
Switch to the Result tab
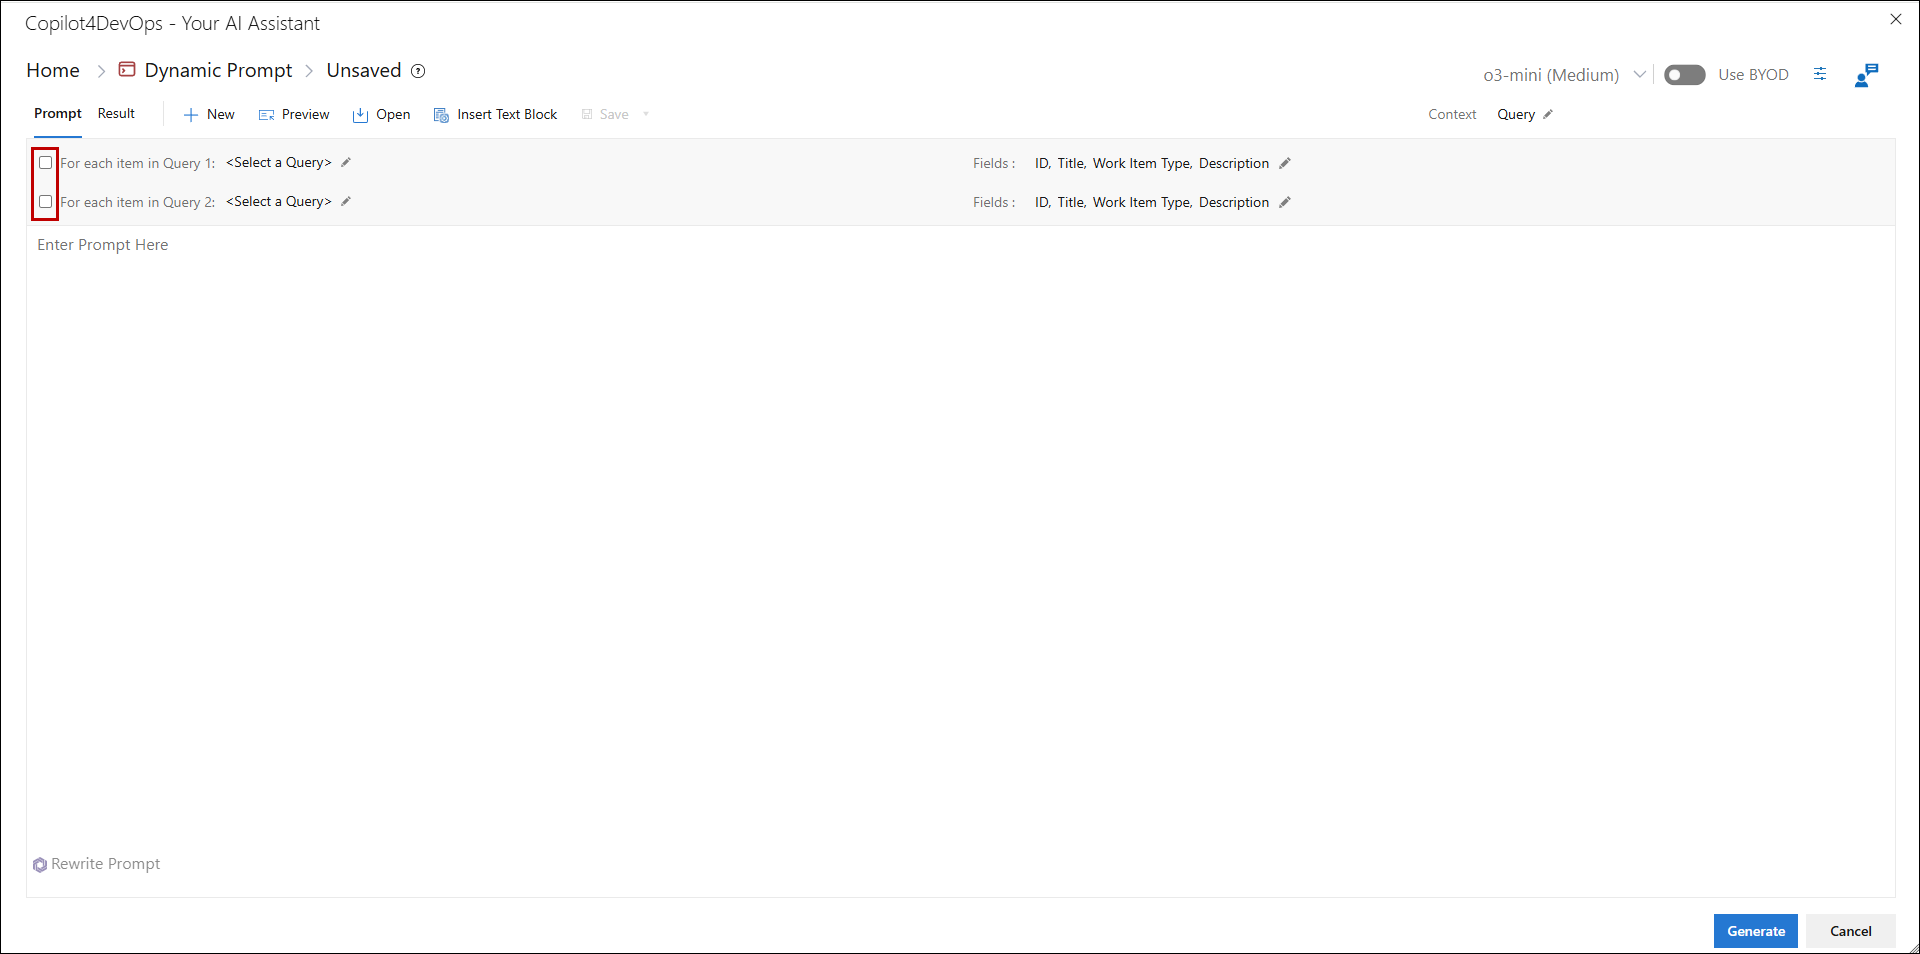(x=116, y=114)
